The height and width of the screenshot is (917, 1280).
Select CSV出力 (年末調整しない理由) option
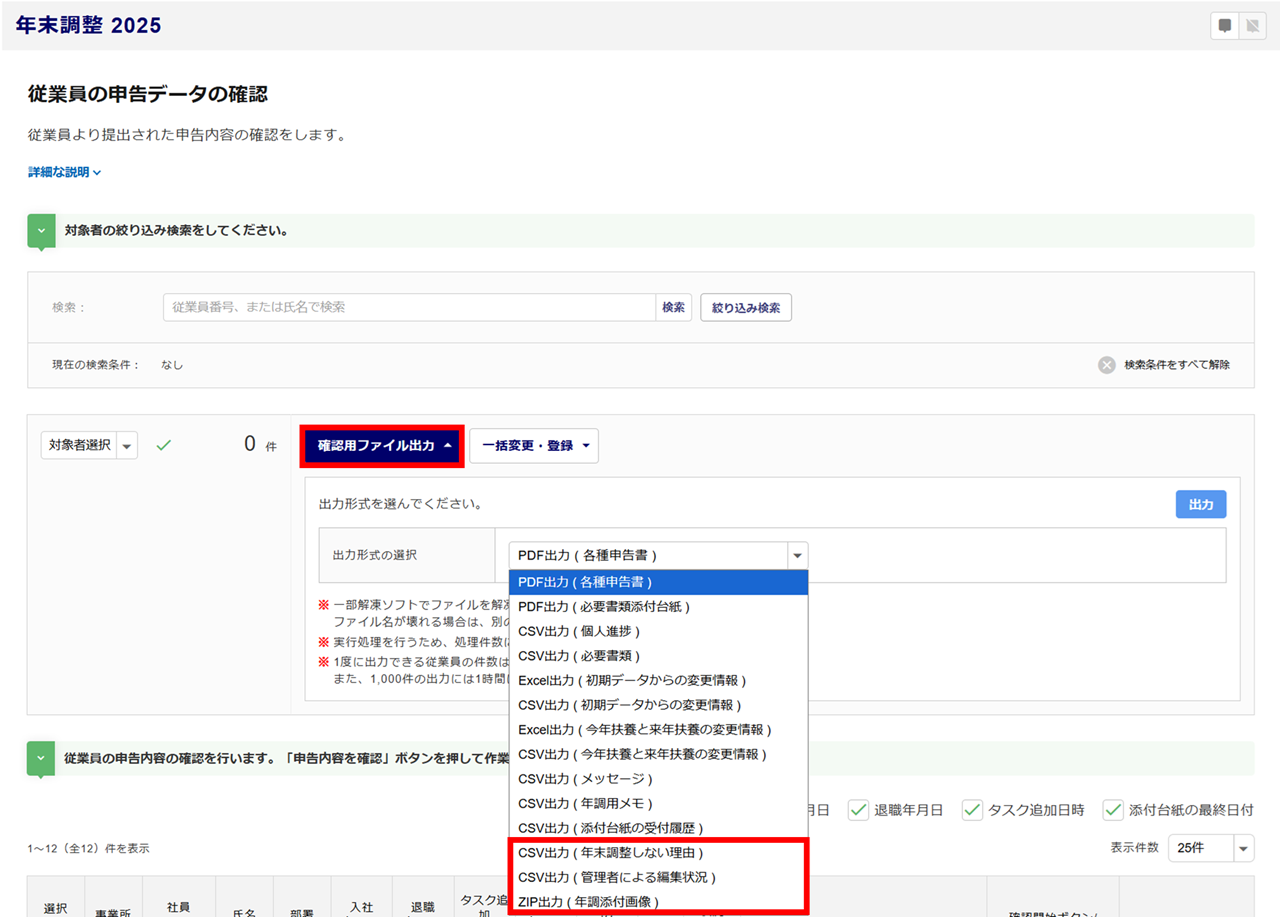[x=610, y=853]
